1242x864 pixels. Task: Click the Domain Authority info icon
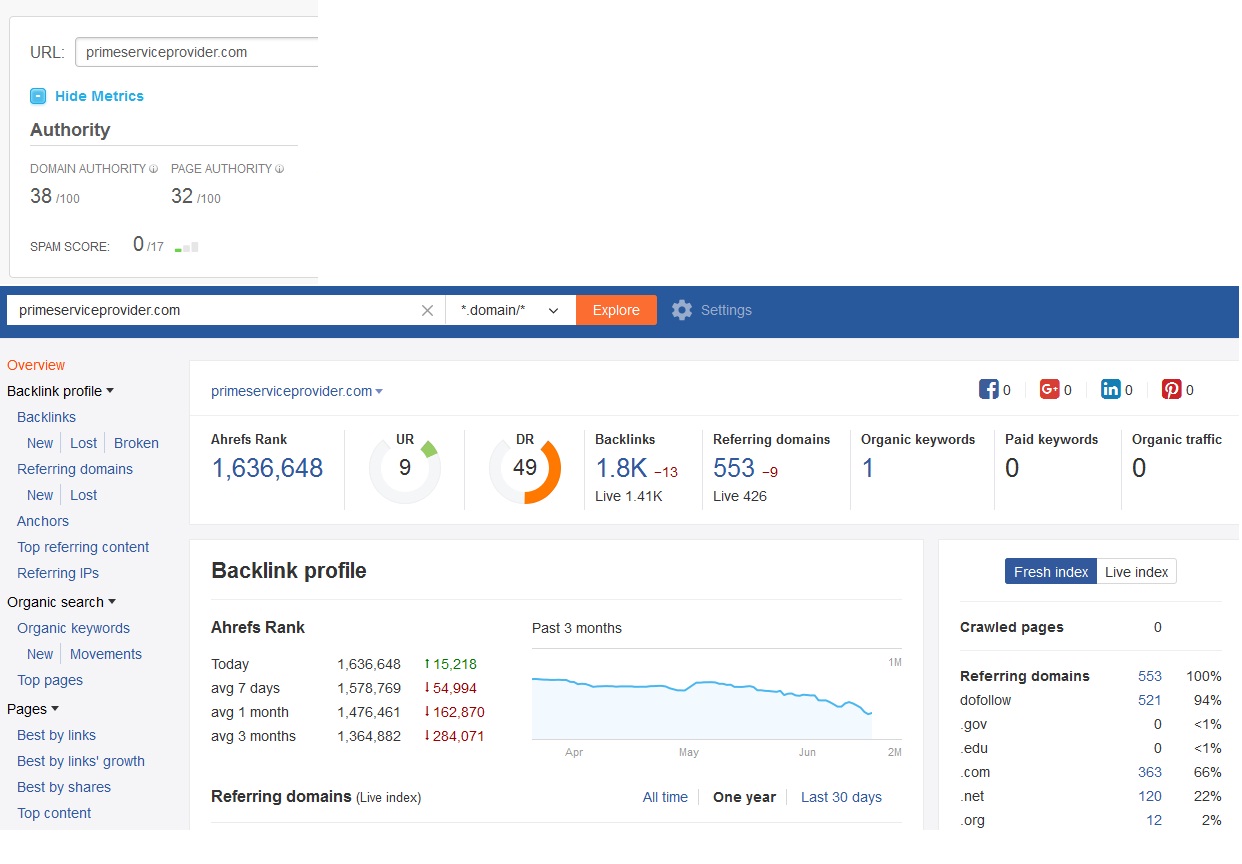coord(154,169)
